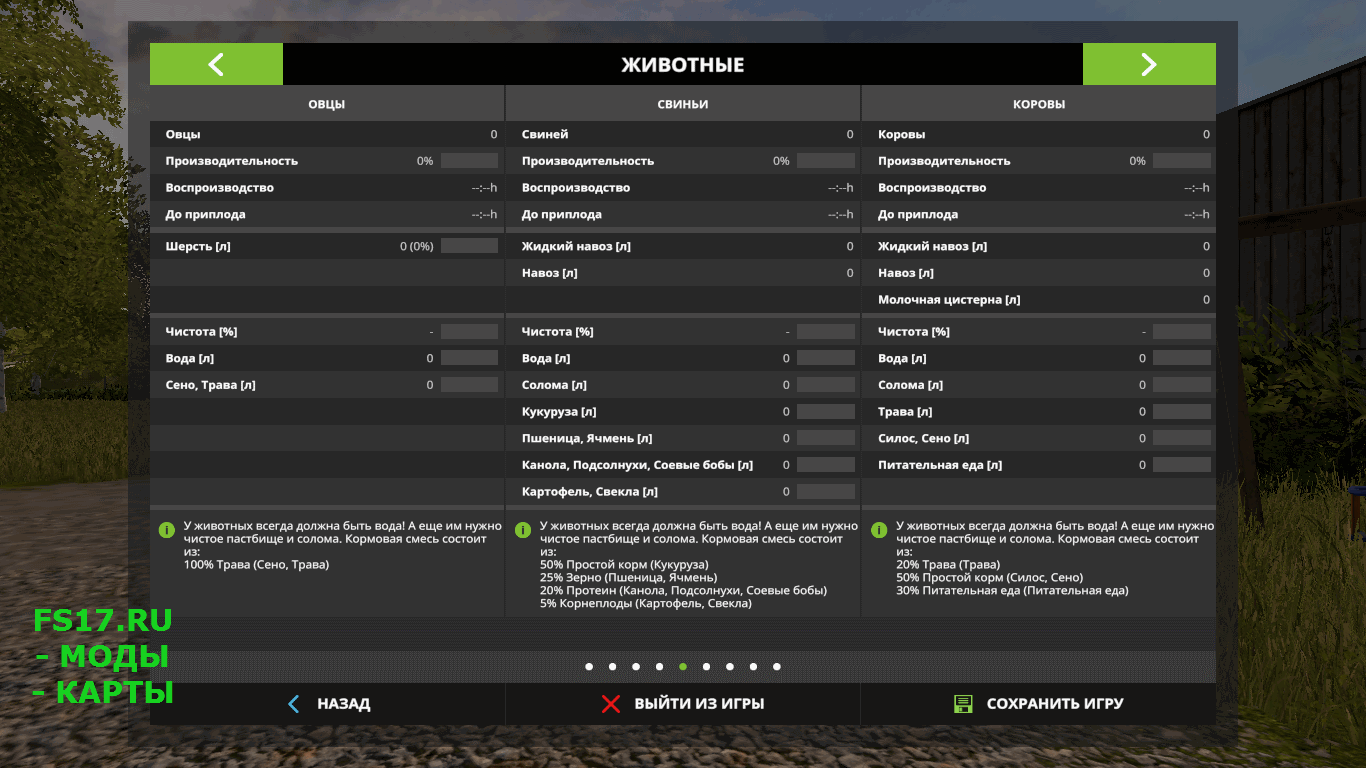Save with СОХРАНИТЬ ИГРУ button

click(x=1039, y=704)
